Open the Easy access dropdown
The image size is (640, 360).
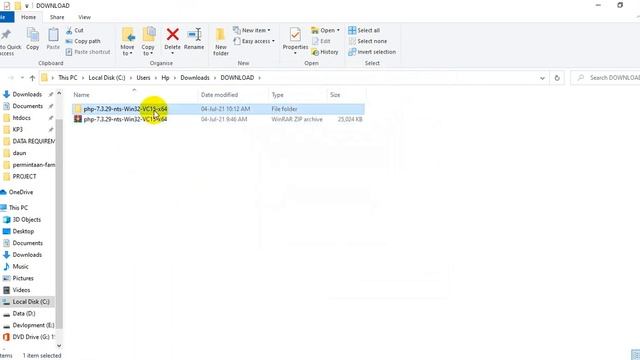pyautogui.click(x=254, y=41)
